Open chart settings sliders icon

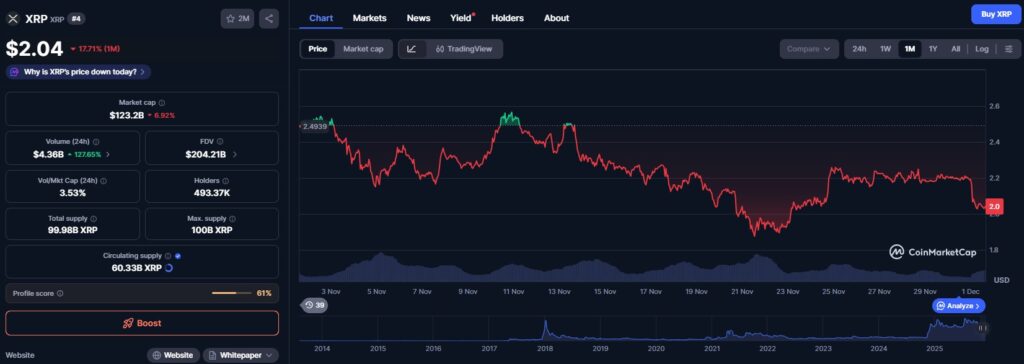[x=1008, y=49]
